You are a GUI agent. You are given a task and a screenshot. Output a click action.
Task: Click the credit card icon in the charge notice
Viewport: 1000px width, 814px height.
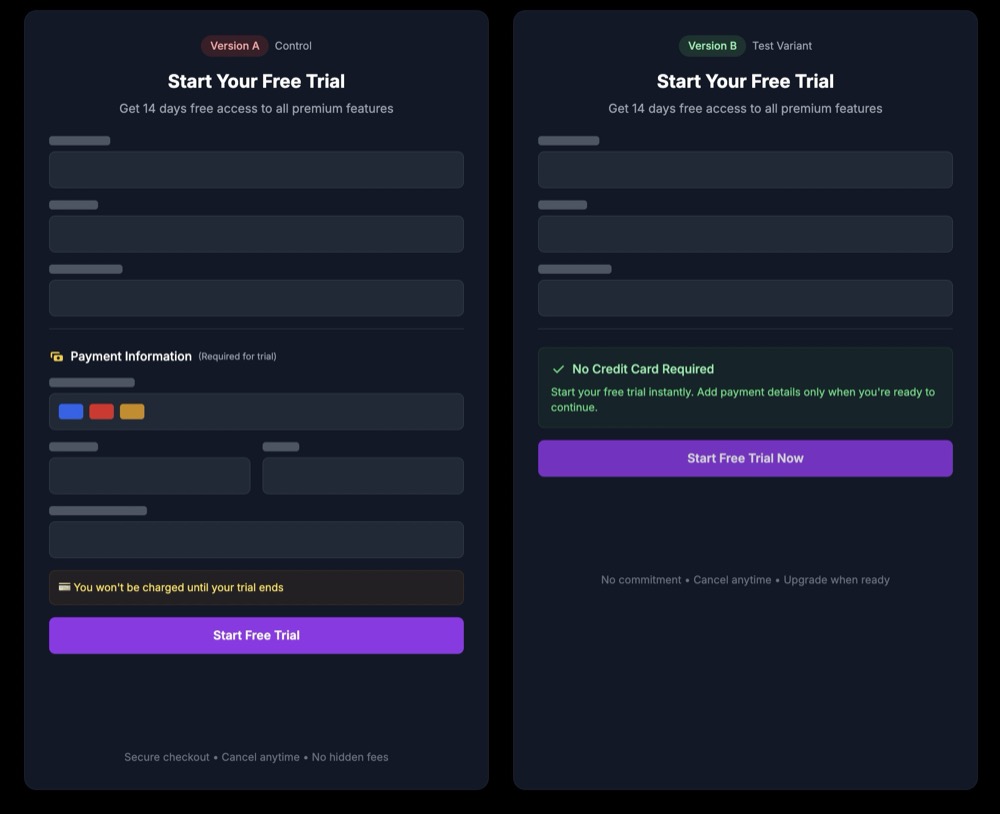tap(64, 587)
